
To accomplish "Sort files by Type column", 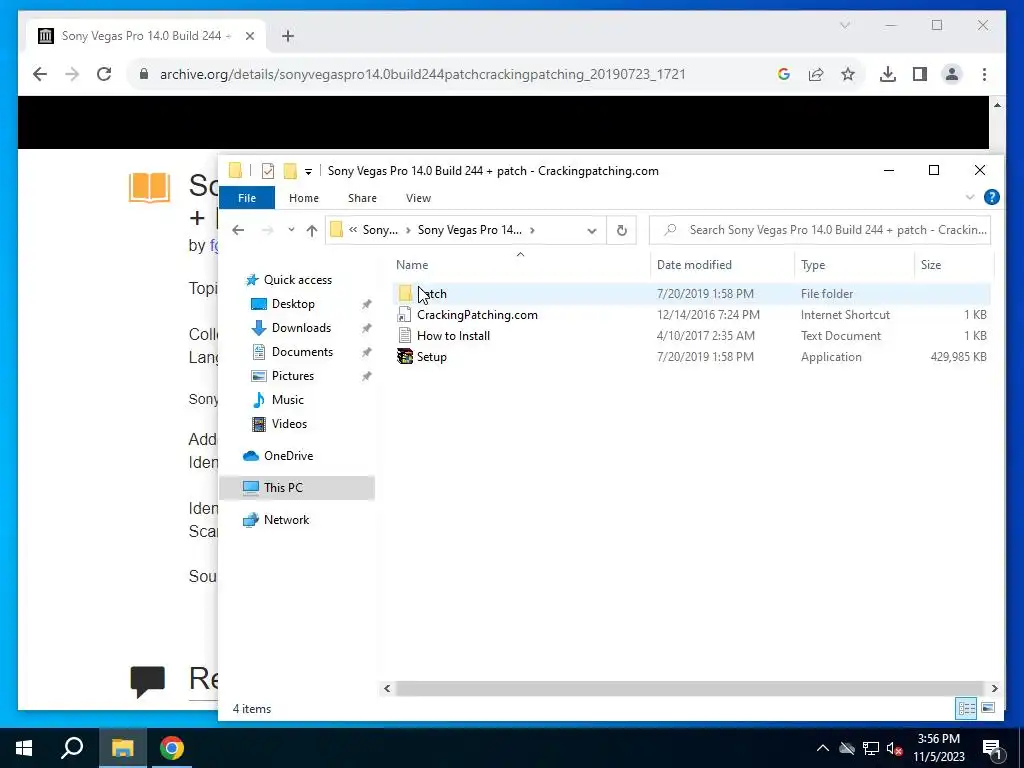I will (813, 264).
